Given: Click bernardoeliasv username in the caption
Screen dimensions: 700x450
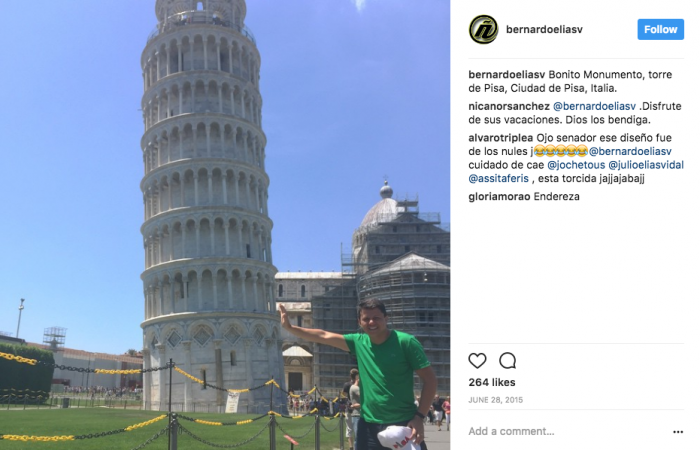Looking at the screenshot, I should 507,75.
